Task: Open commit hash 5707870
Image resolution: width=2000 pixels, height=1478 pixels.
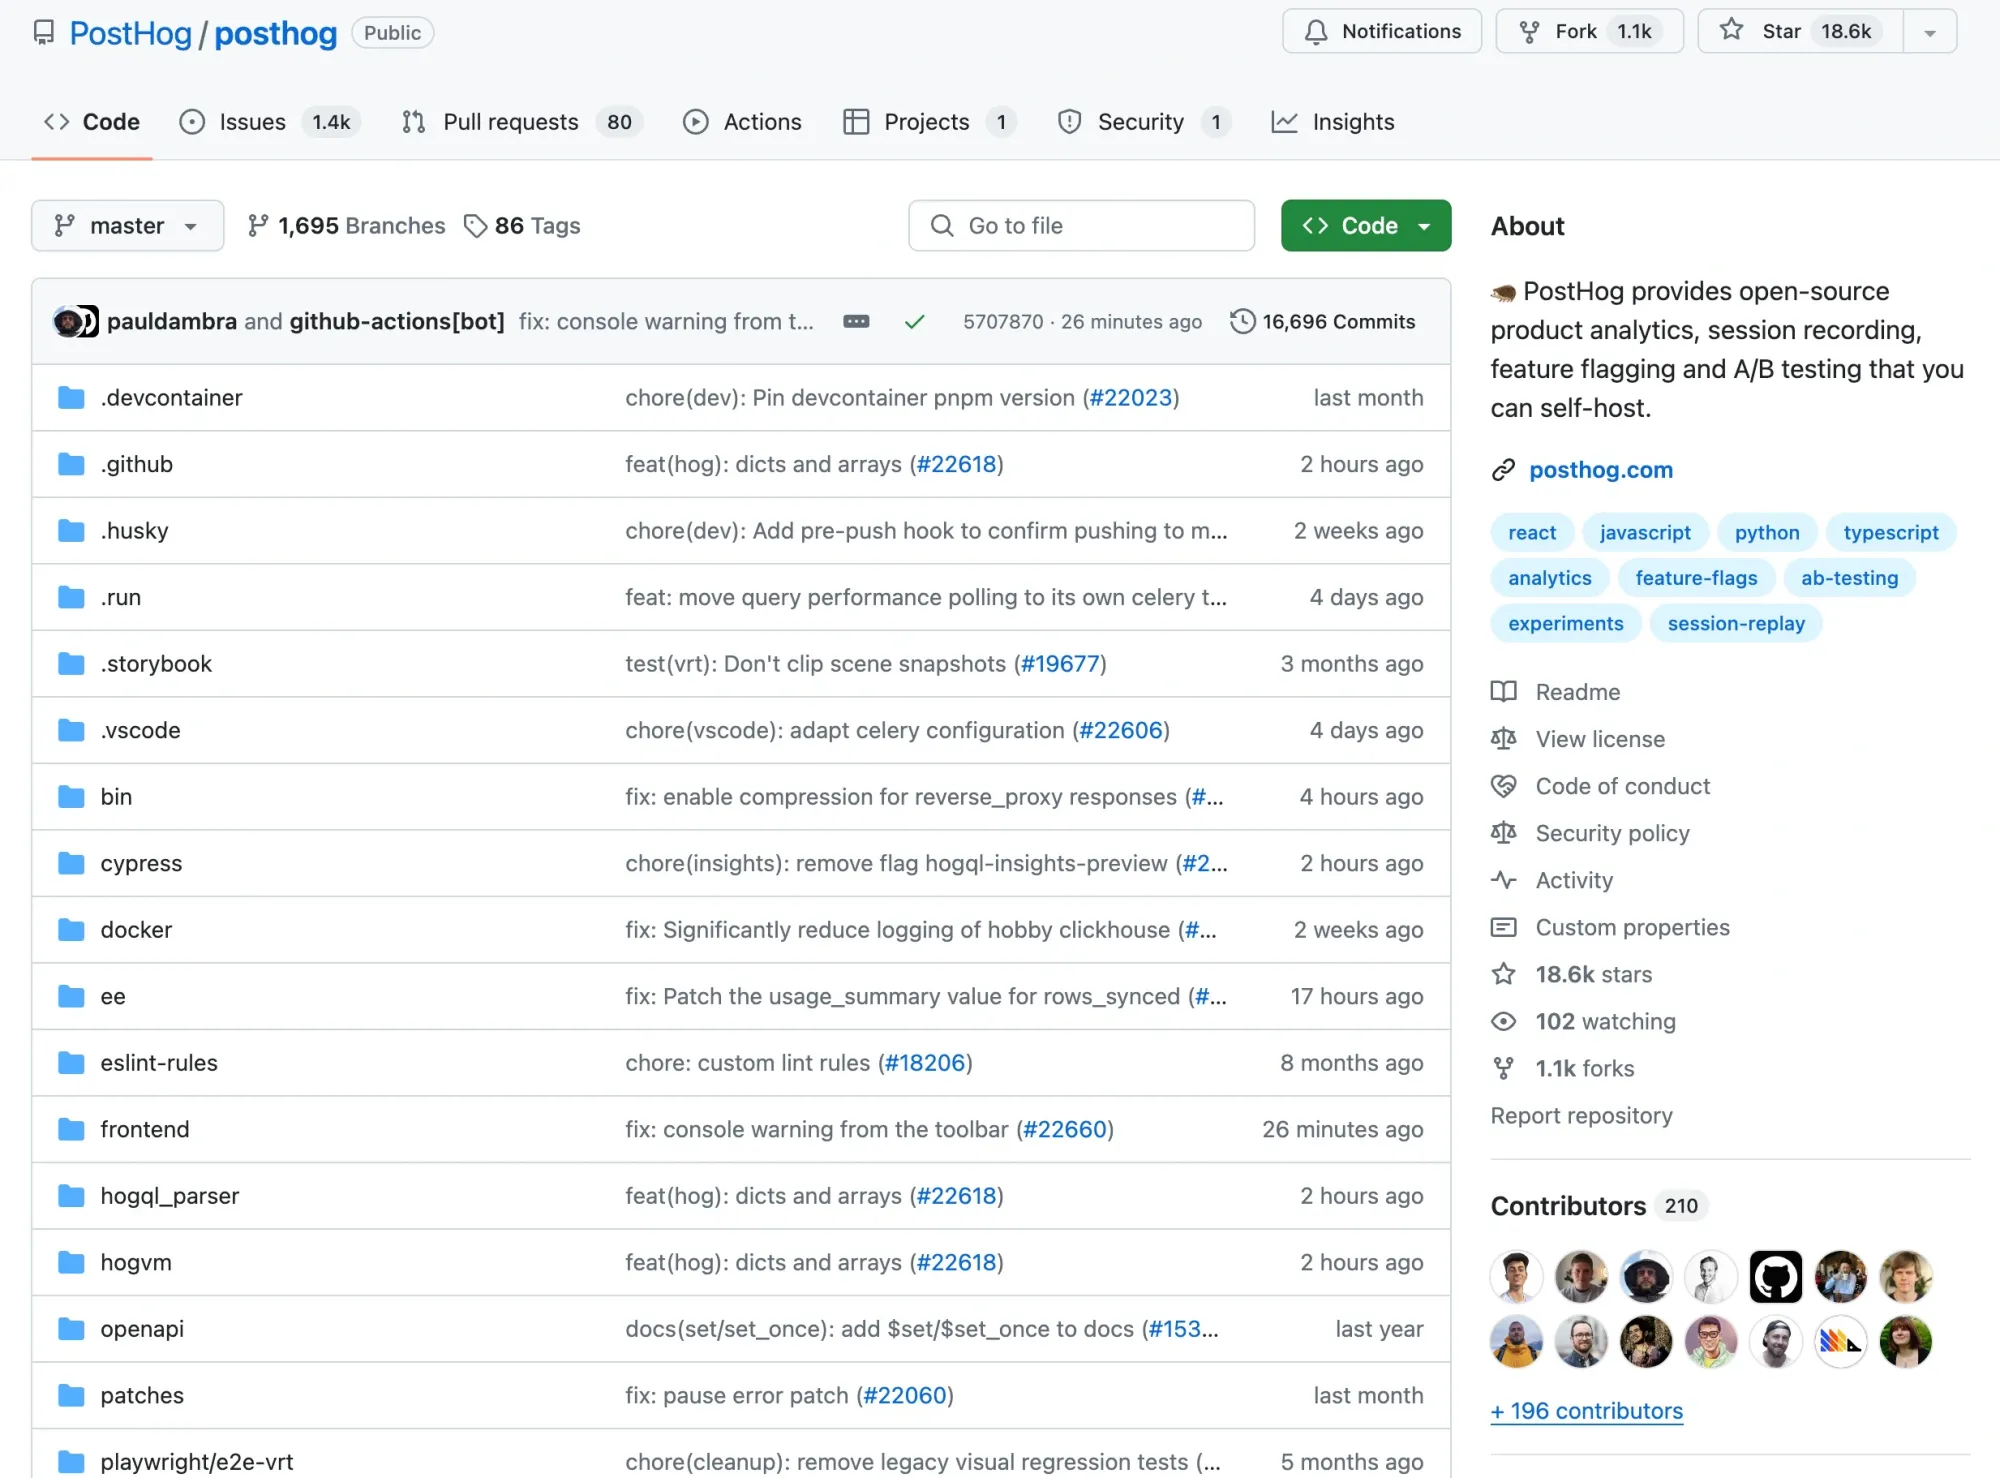Action: click(x=1003, y=322)
